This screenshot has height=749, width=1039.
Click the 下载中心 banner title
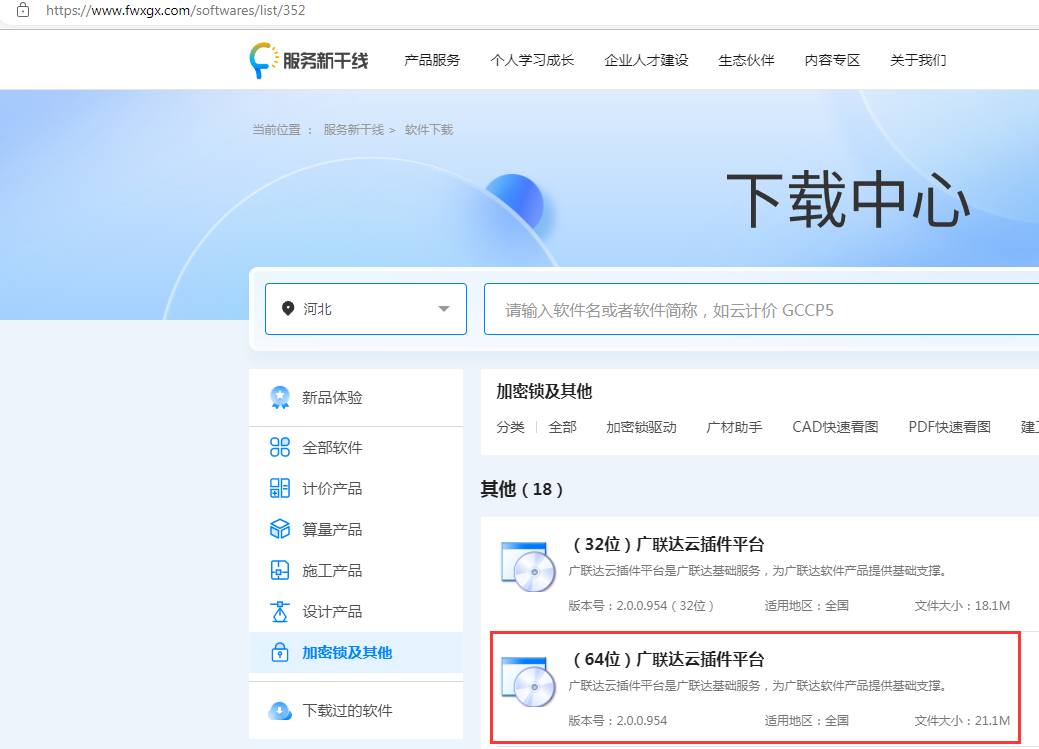point(849,200)
